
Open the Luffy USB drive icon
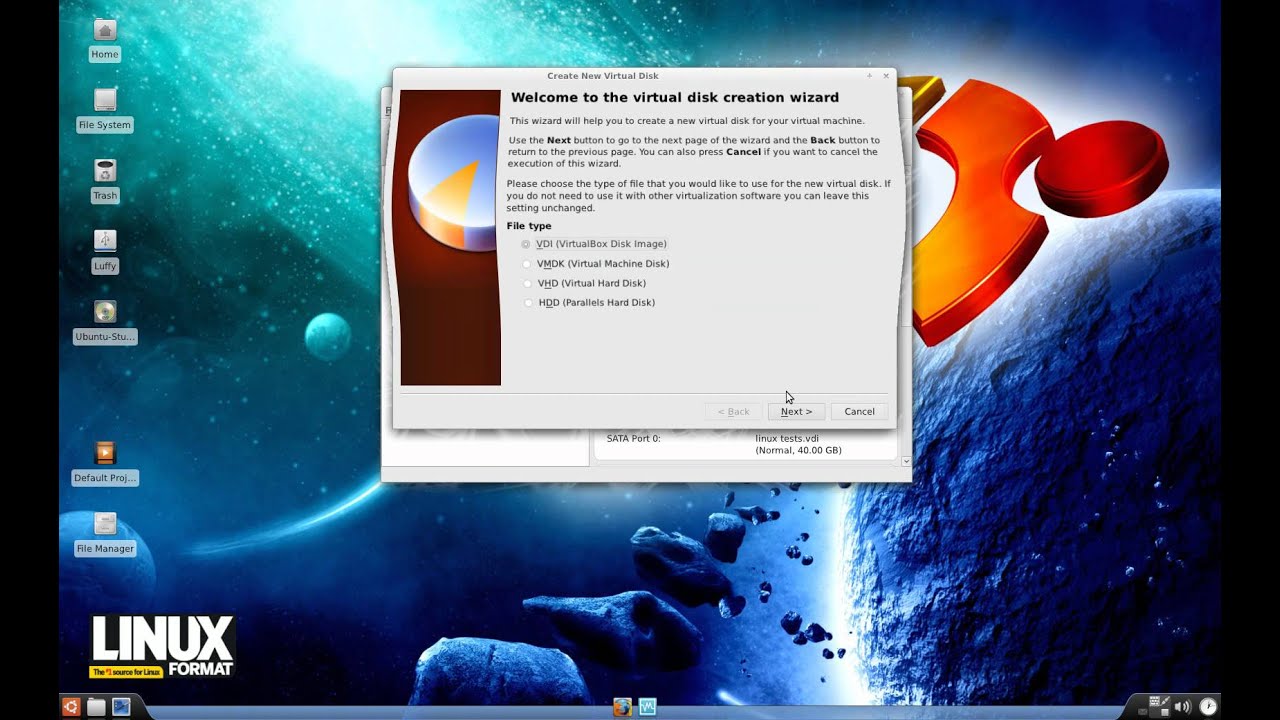click(105, 252)
